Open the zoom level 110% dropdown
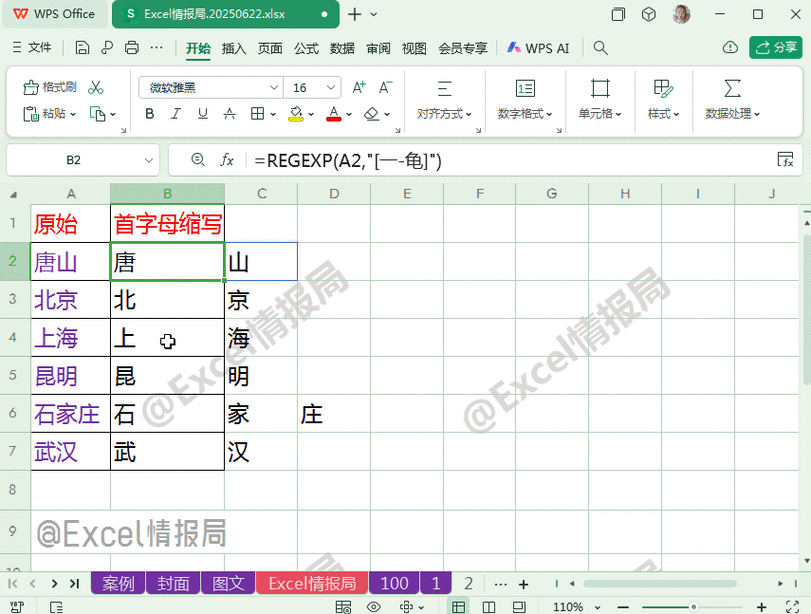The image size is (811, 614). click(x=597, y=607)
